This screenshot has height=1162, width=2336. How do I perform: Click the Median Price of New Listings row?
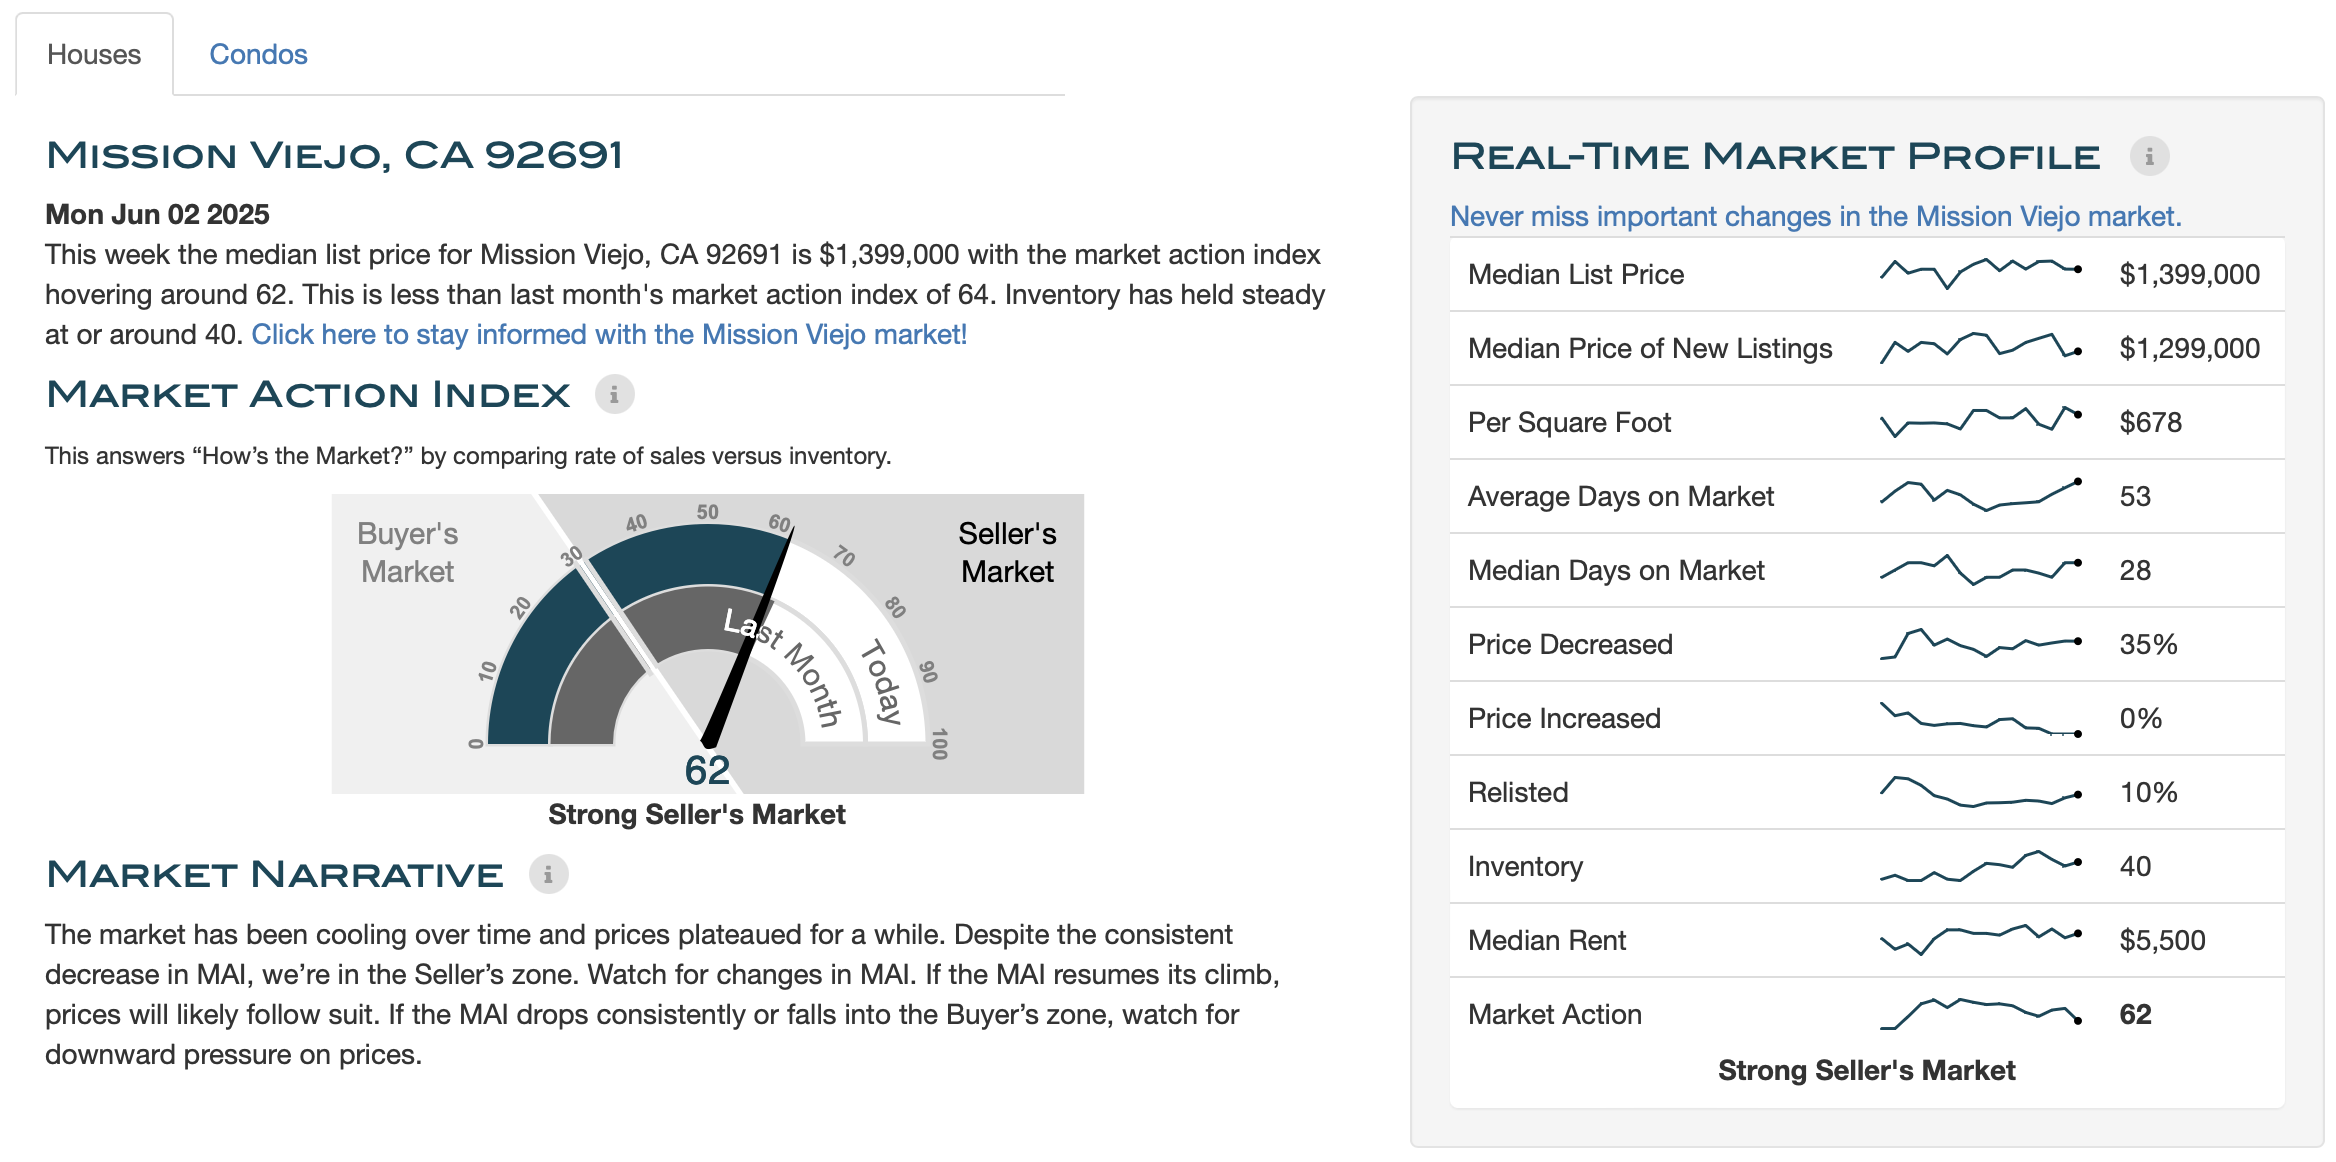1867,348
